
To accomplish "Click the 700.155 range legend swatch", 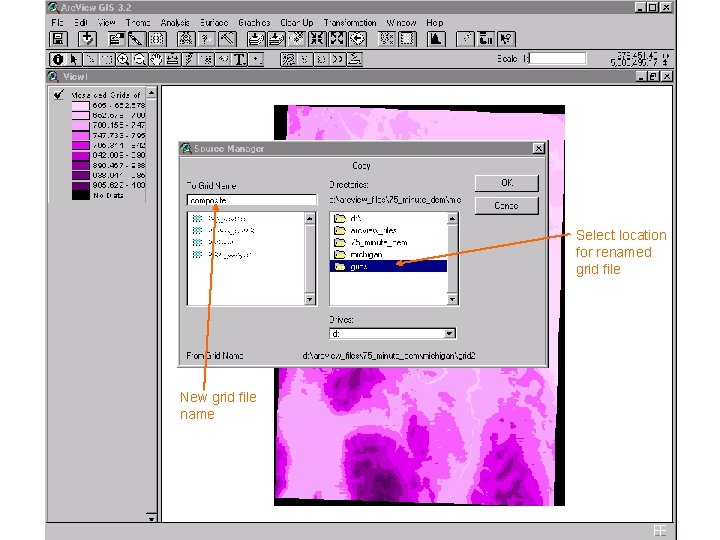I will coord(80,125).
